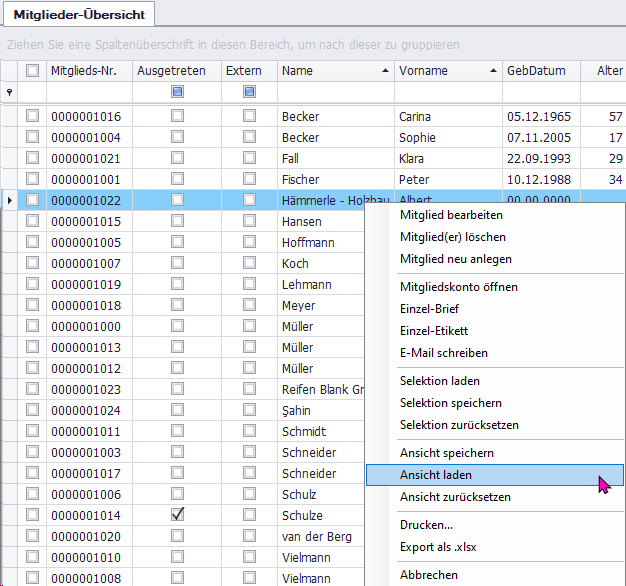Click the sort arrow in Name column header
This screenshot has height=586, width=626.
click(385, 71)
